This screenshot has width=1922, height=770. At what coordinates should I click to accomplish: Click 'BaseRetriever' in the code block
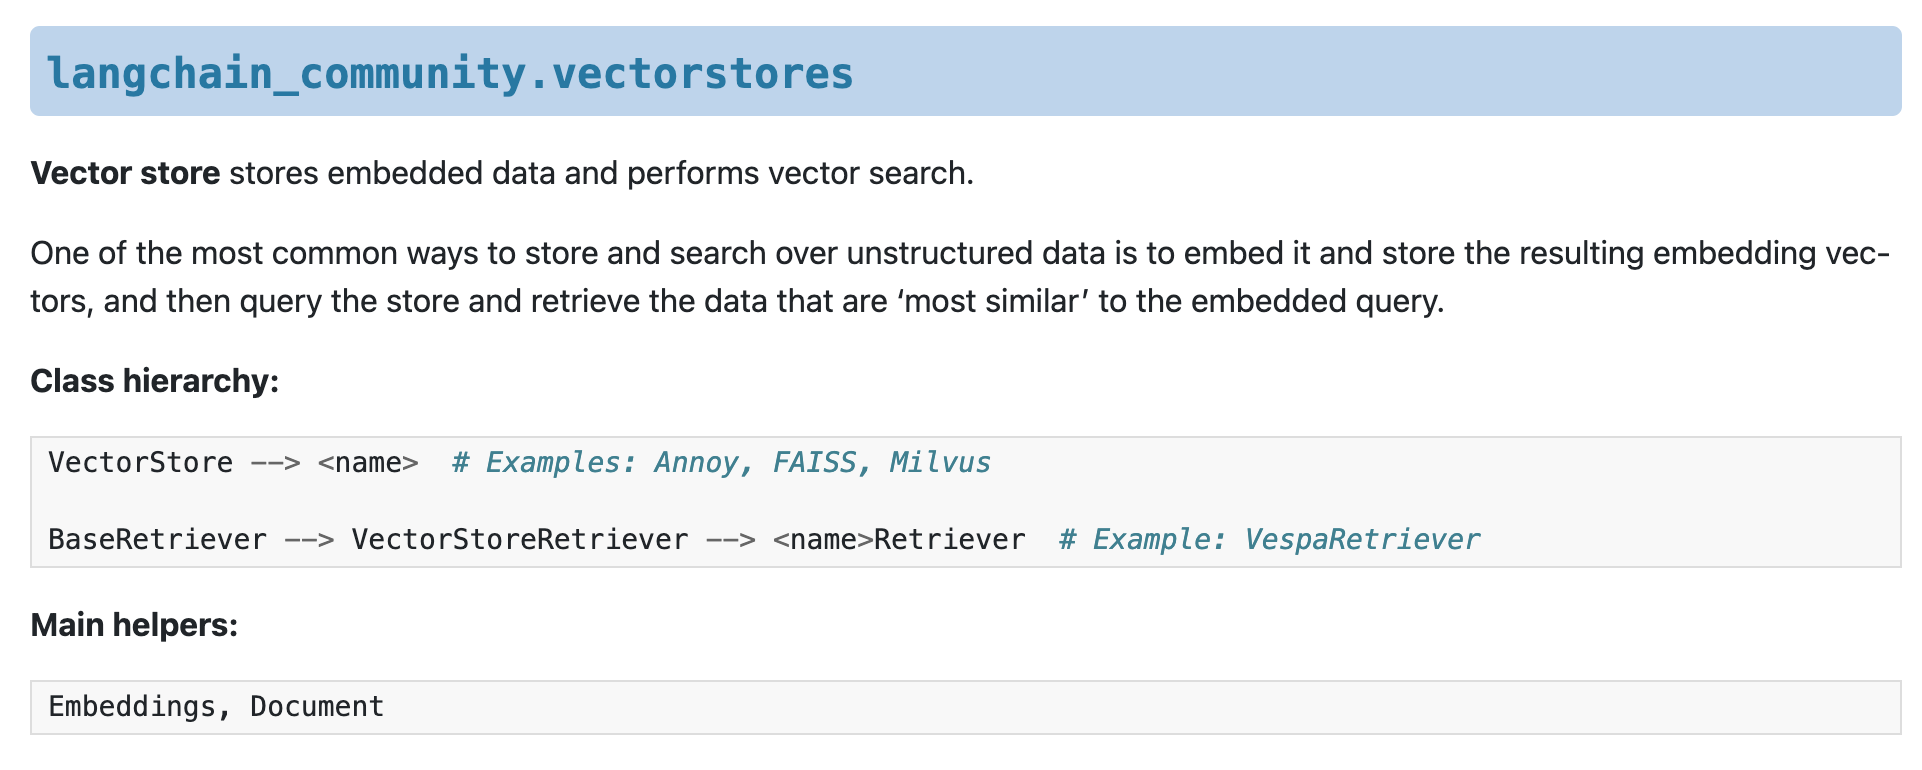click(157, 540)
